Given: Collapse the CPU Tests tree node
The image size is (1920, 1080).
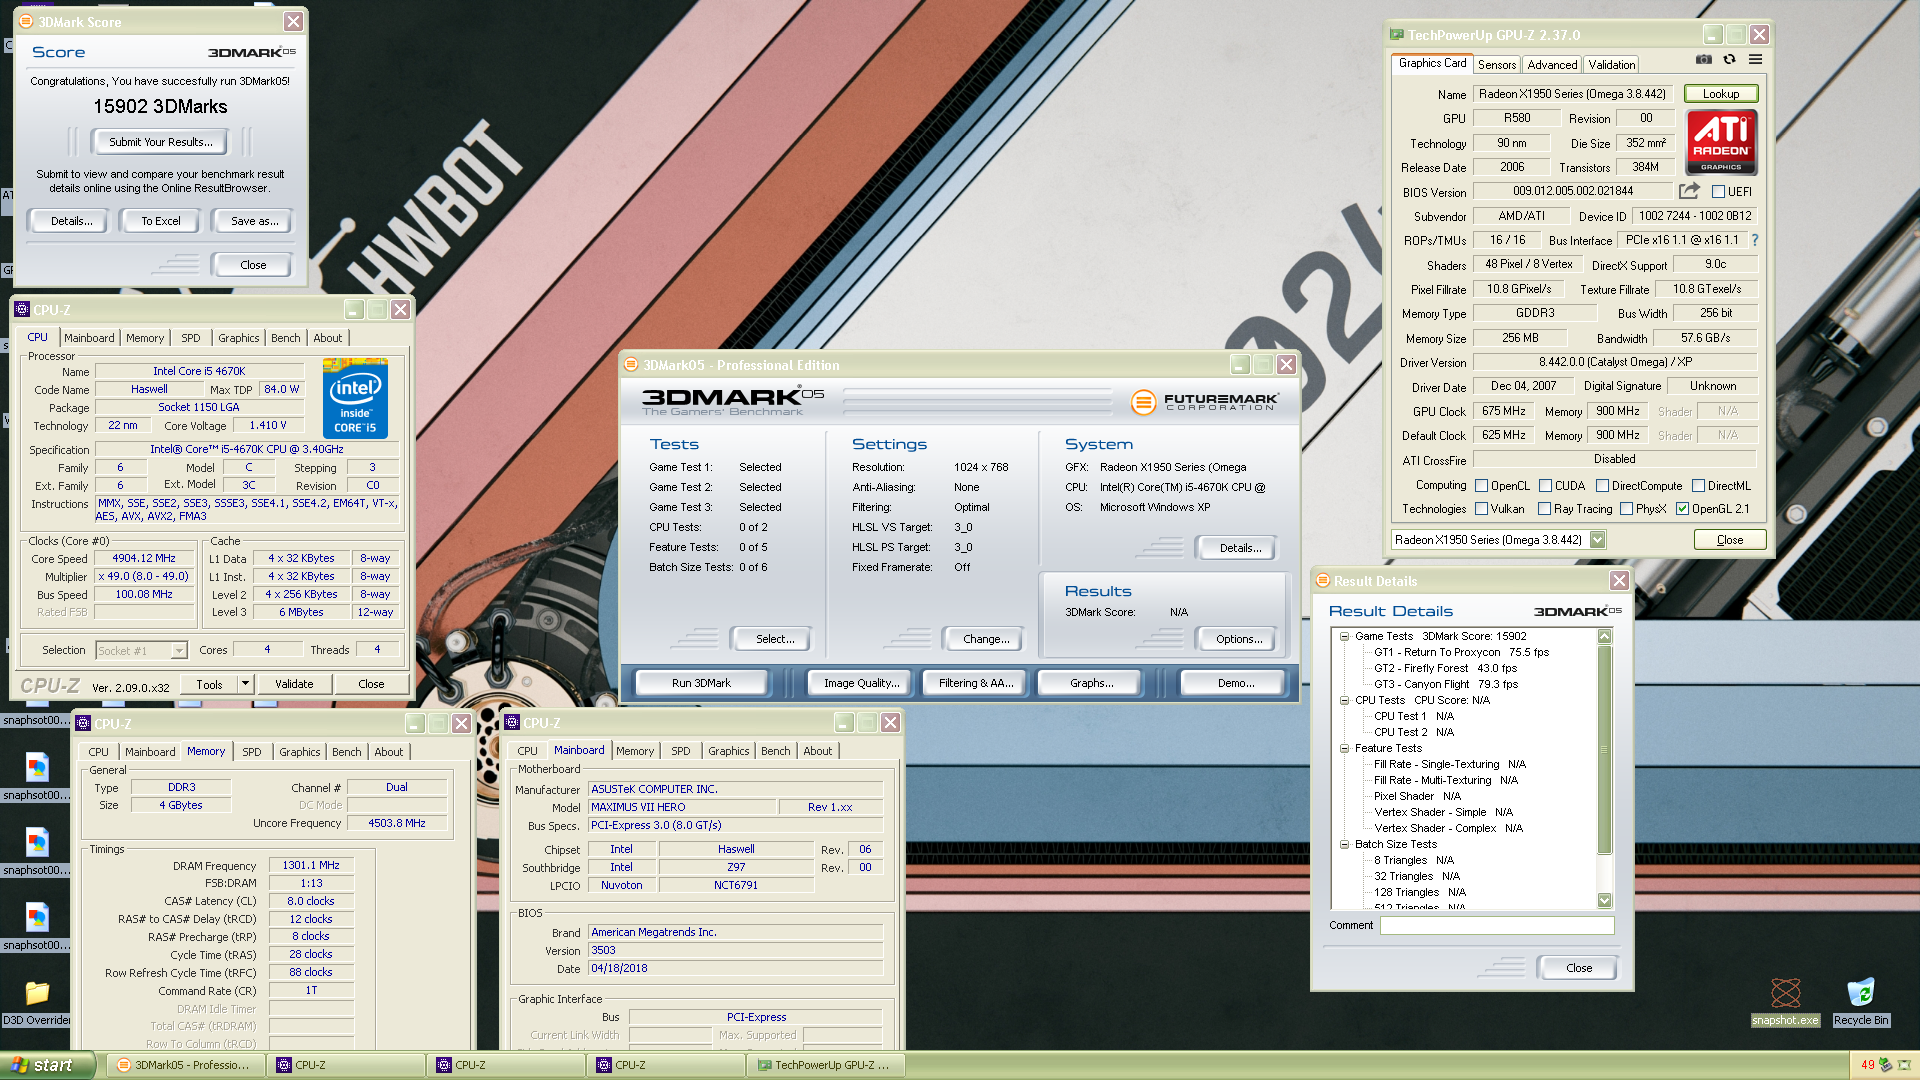Looking at the screenshot, I should [1345, 700].
